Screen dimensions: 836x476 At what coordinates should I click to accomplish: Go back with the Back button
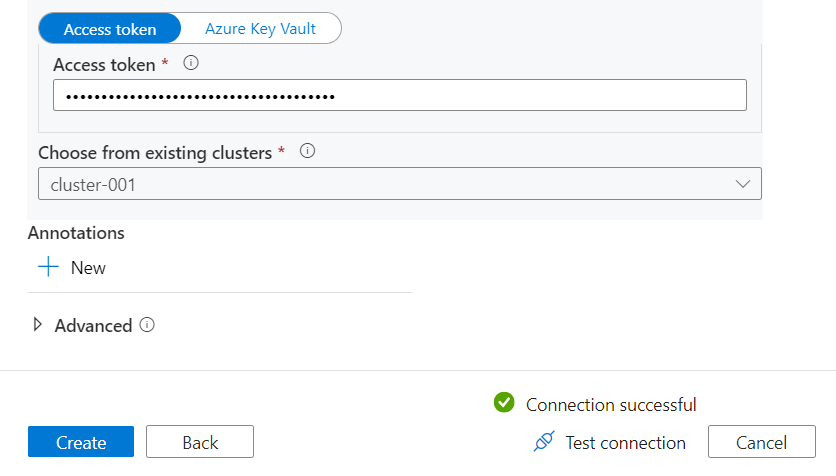pos(200,443)
